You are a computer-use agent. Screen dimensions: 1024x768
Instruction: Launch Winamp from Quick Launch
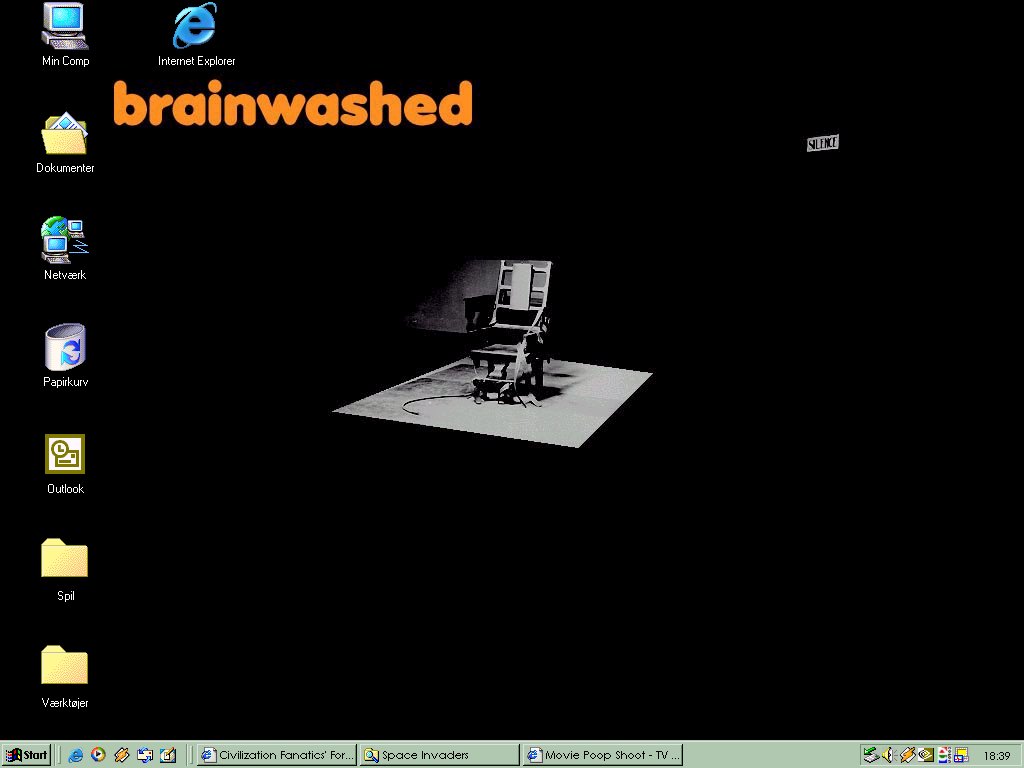click(121, 755)
